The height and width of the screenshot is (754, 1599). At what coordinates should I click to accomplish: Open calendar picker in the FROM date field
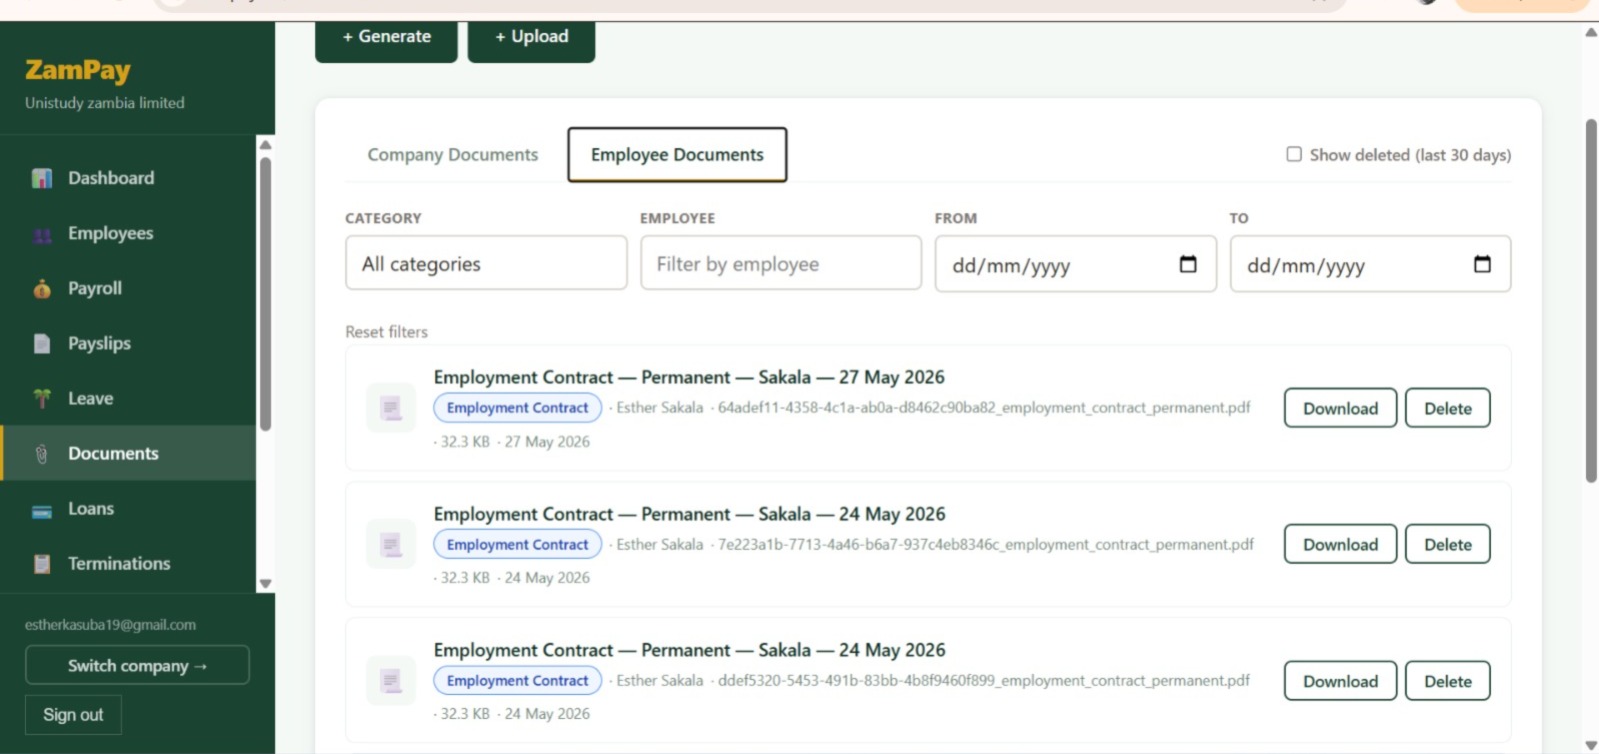[1188, 264]
